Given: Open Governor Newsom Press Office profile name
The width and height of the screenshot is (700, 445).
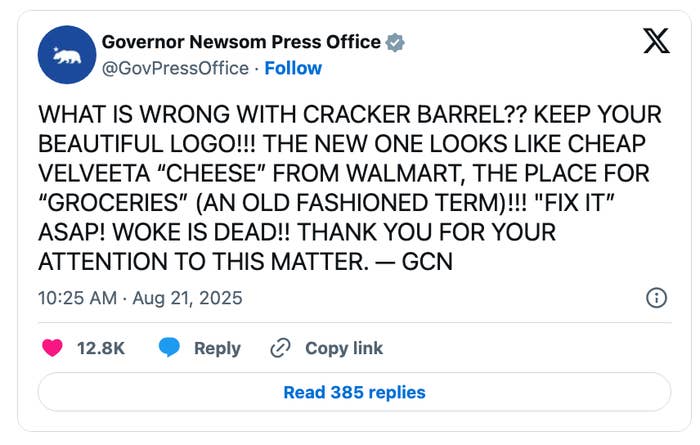Looking at the screenshot, I should point(241,42).
